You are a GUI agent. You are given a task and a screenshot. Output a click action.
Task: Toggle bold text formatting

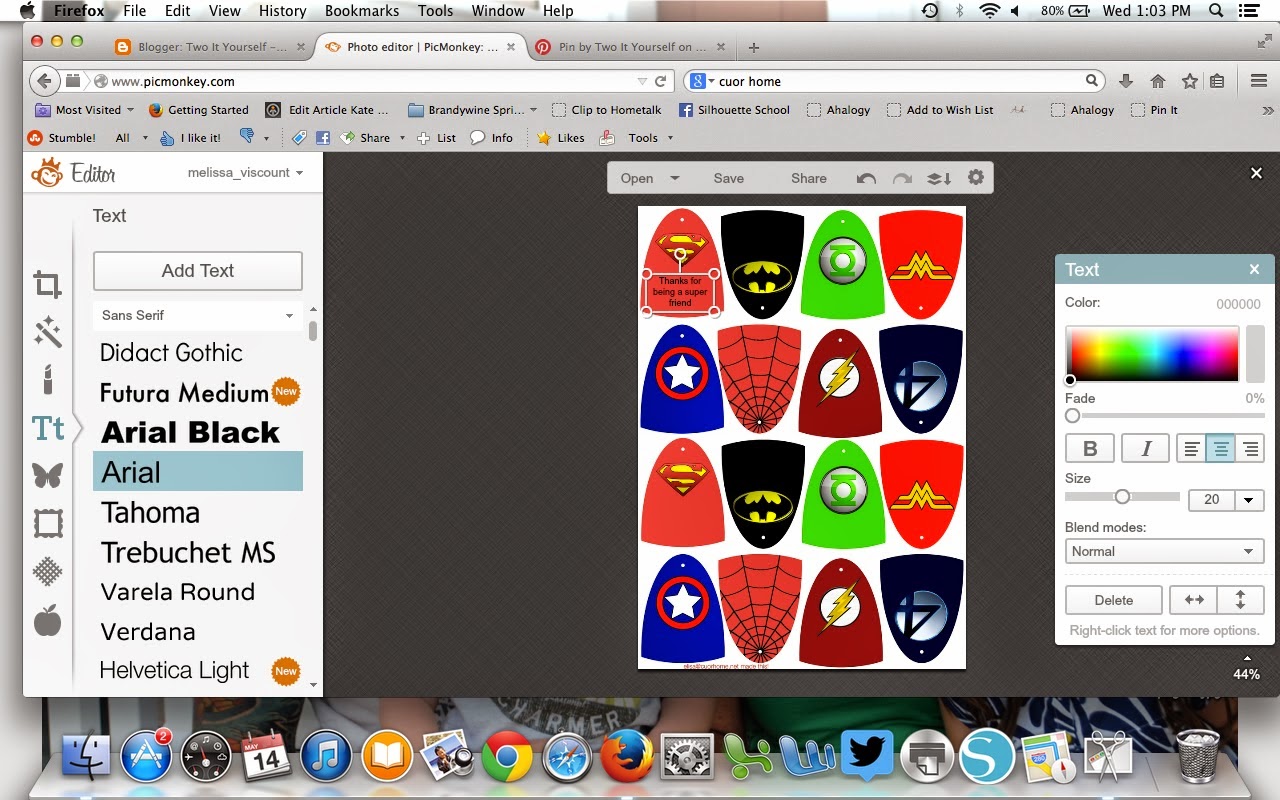[1090, 449]
